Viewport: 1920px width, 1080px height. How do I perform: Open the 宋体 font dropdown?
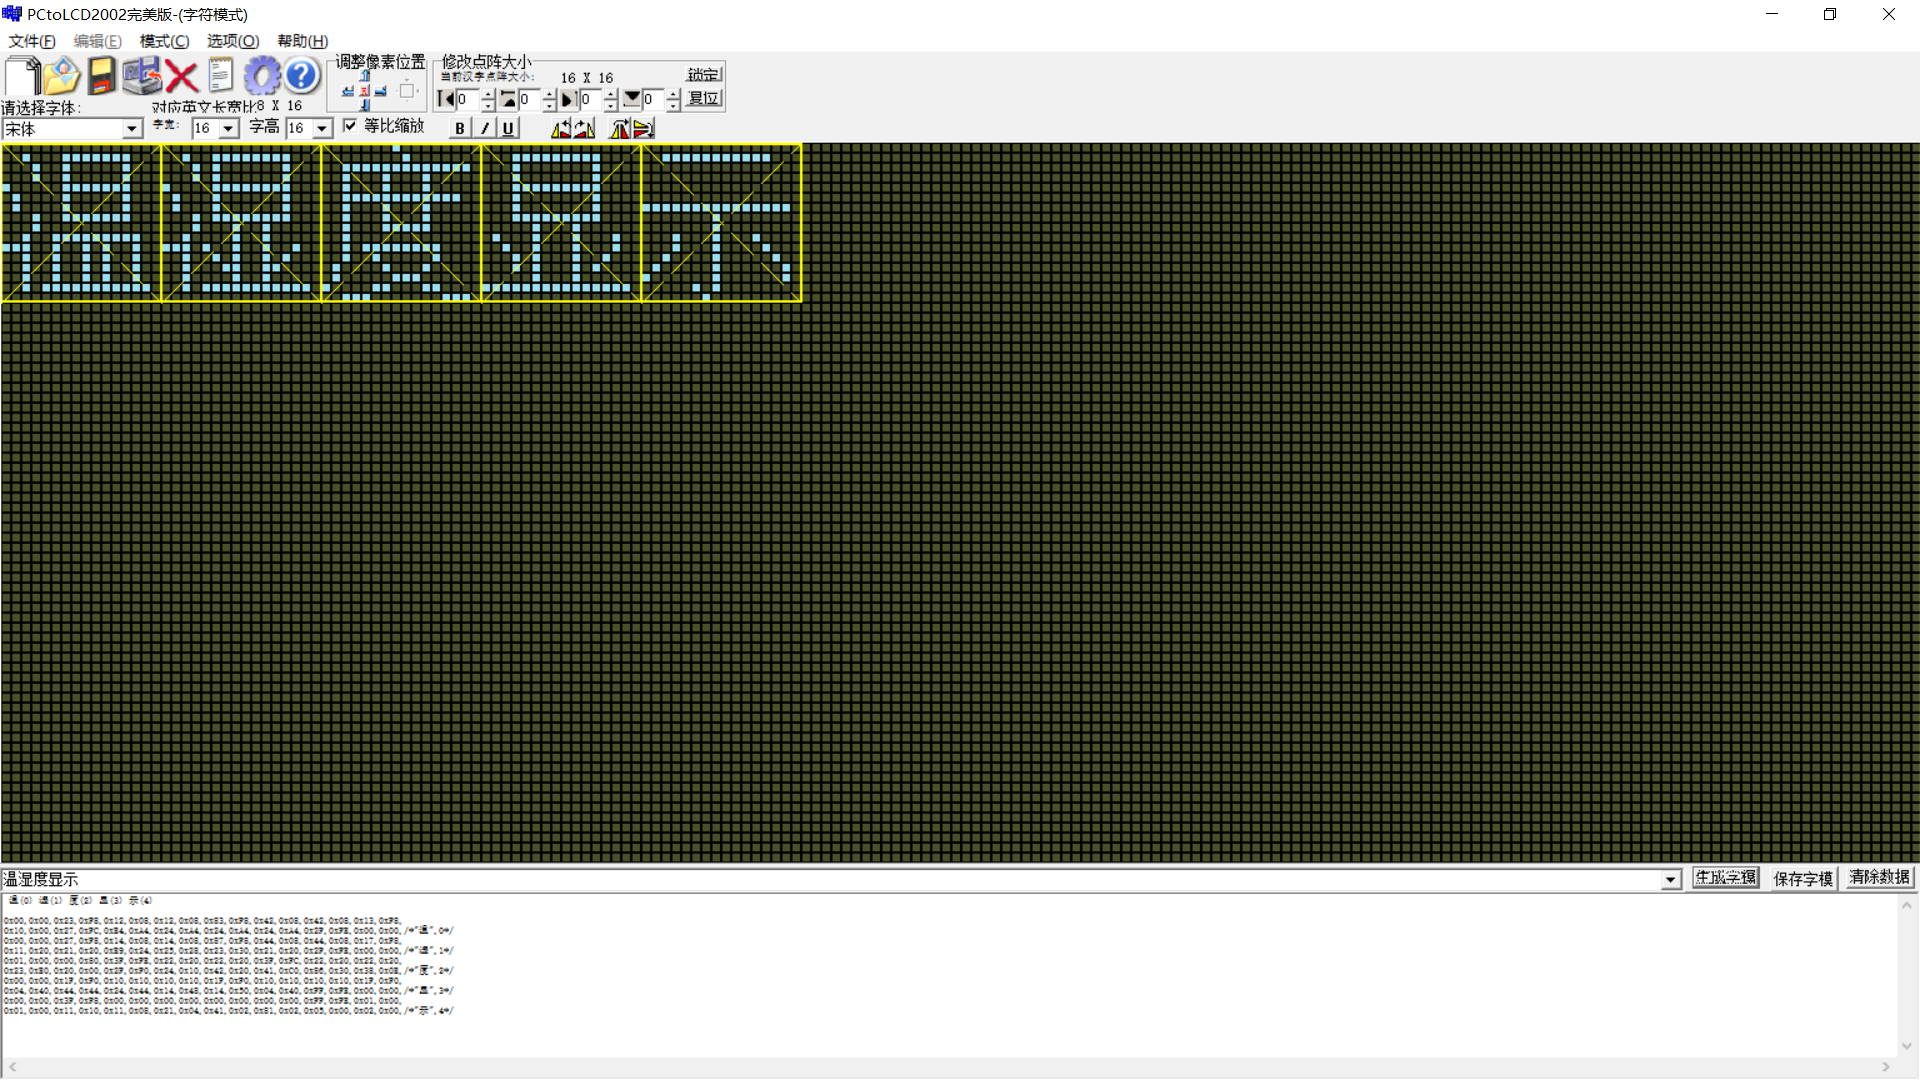click(132, 129)
